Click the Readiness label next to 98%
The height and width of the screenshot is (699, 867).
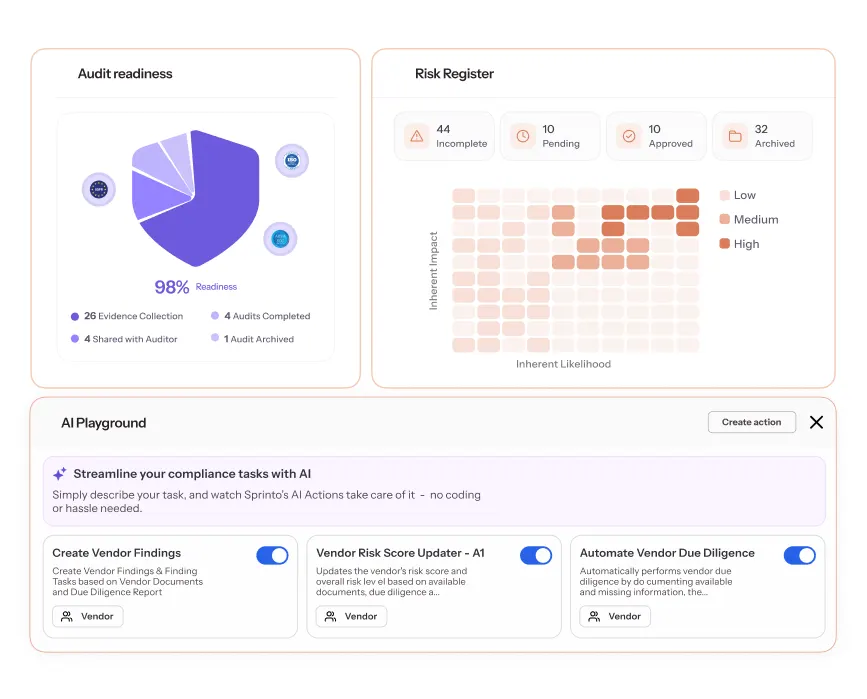click(216, 286)
